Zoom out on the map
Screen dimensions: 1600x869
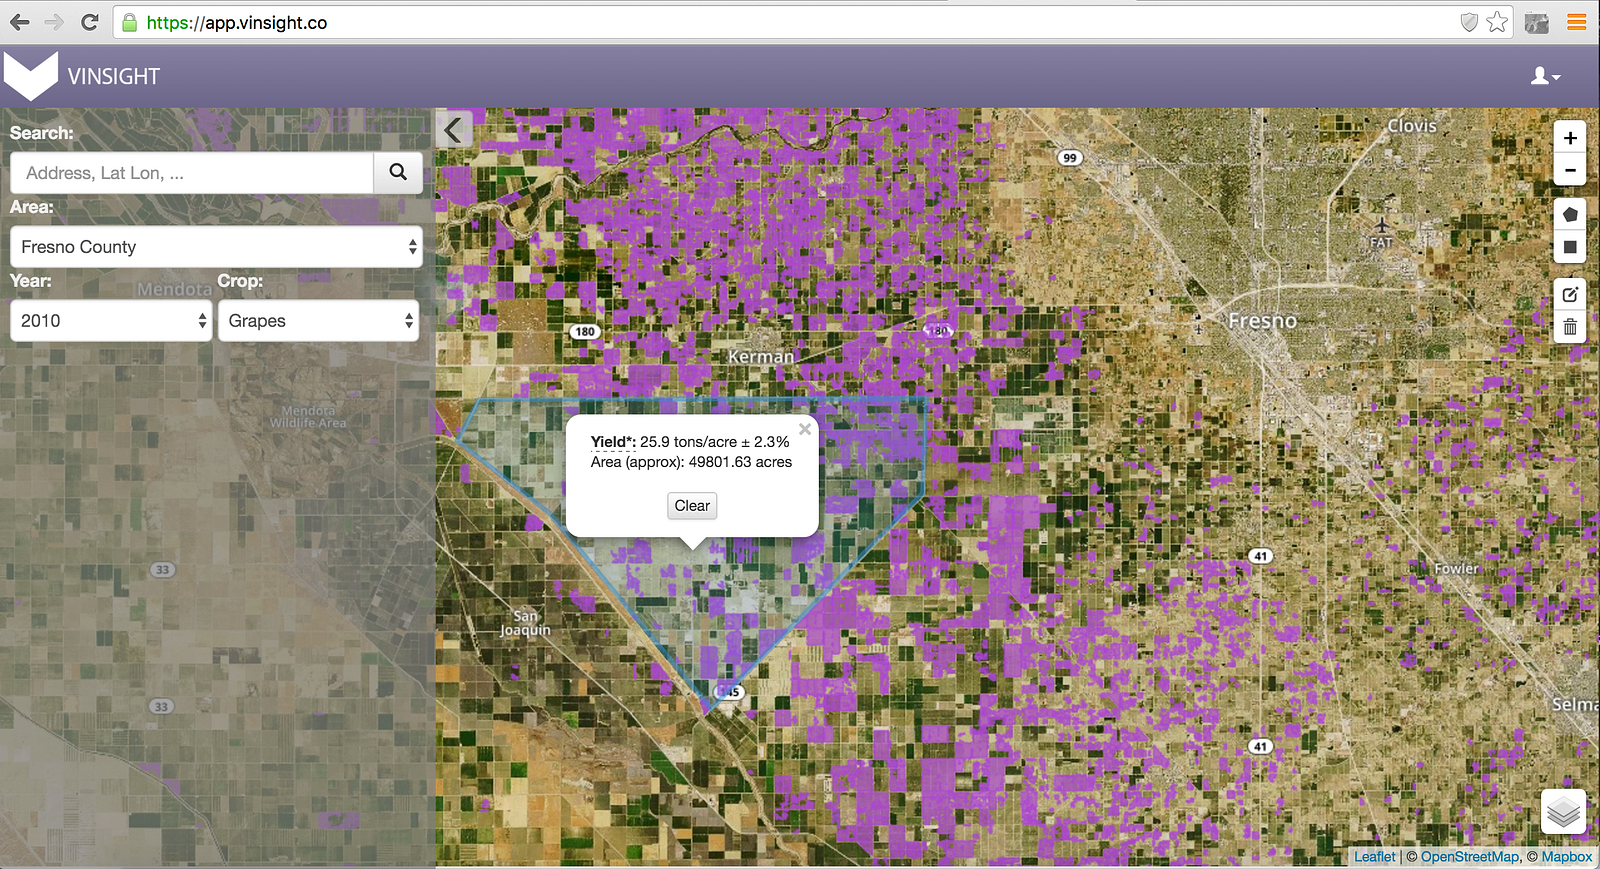pyautogui.click(x=1570, y=170)
